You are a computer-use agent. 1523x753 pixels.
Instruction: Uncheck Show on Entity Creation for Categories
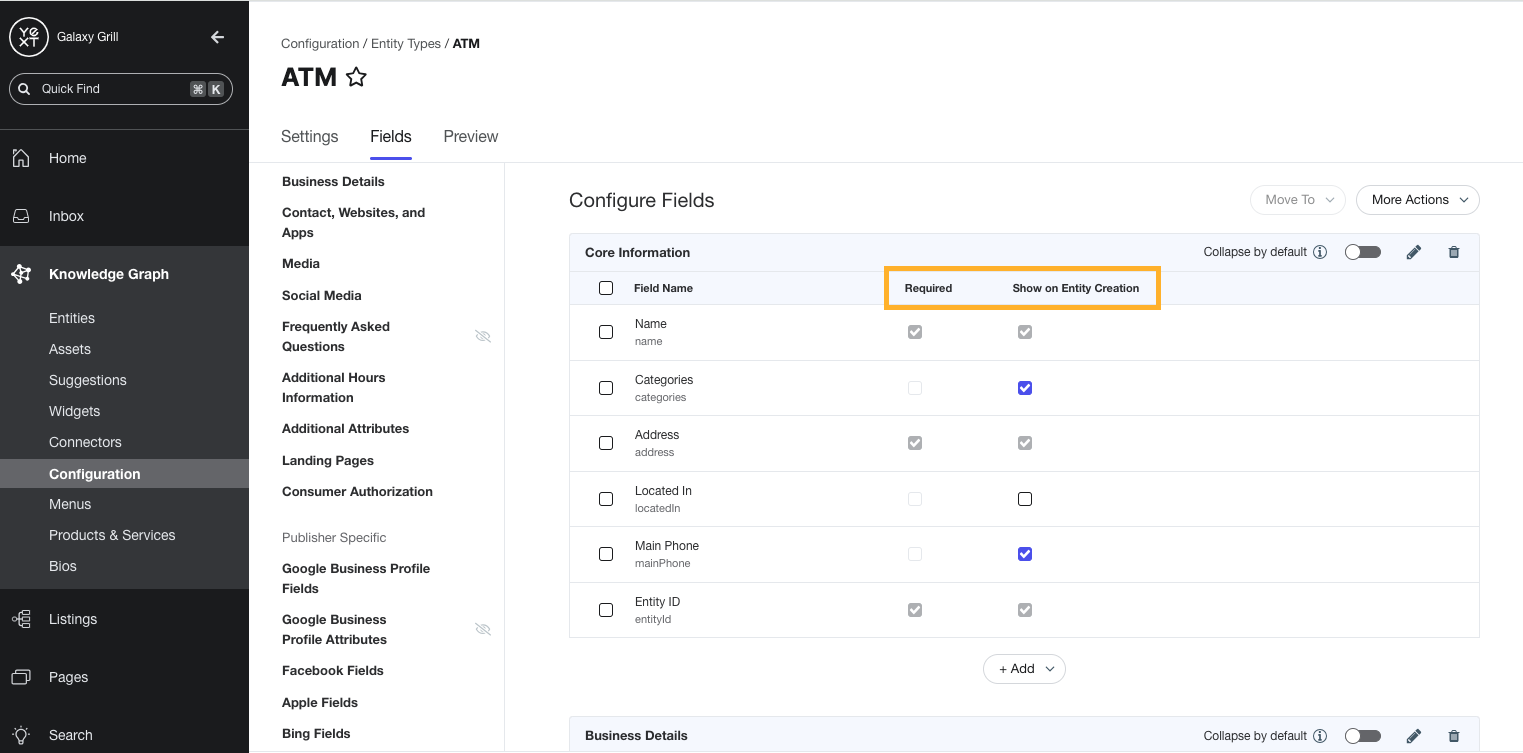click(1024, 388)
